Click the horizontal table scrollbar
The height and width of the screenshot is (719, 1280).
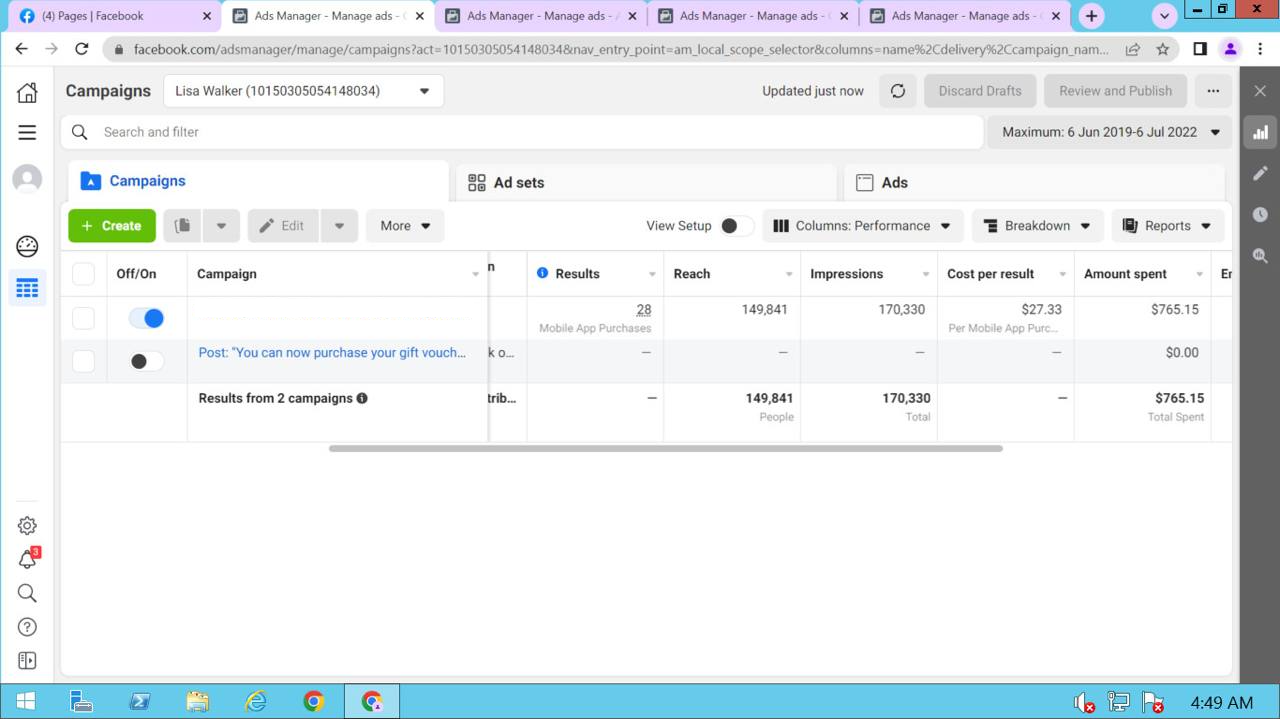(666, 448)
